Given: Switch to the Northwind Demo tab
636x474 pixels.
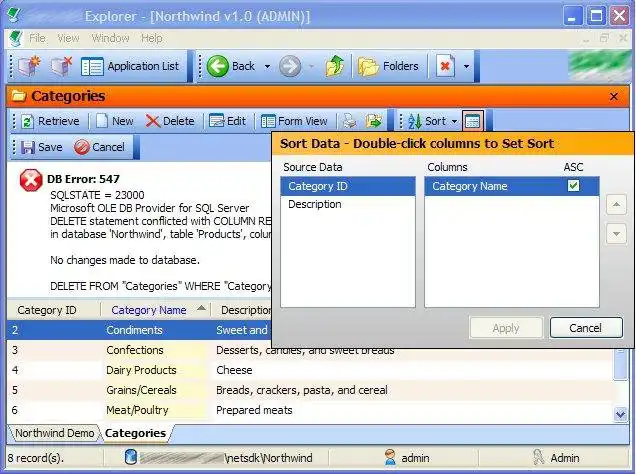Looking at the screenshot, I should click(54, 433).
